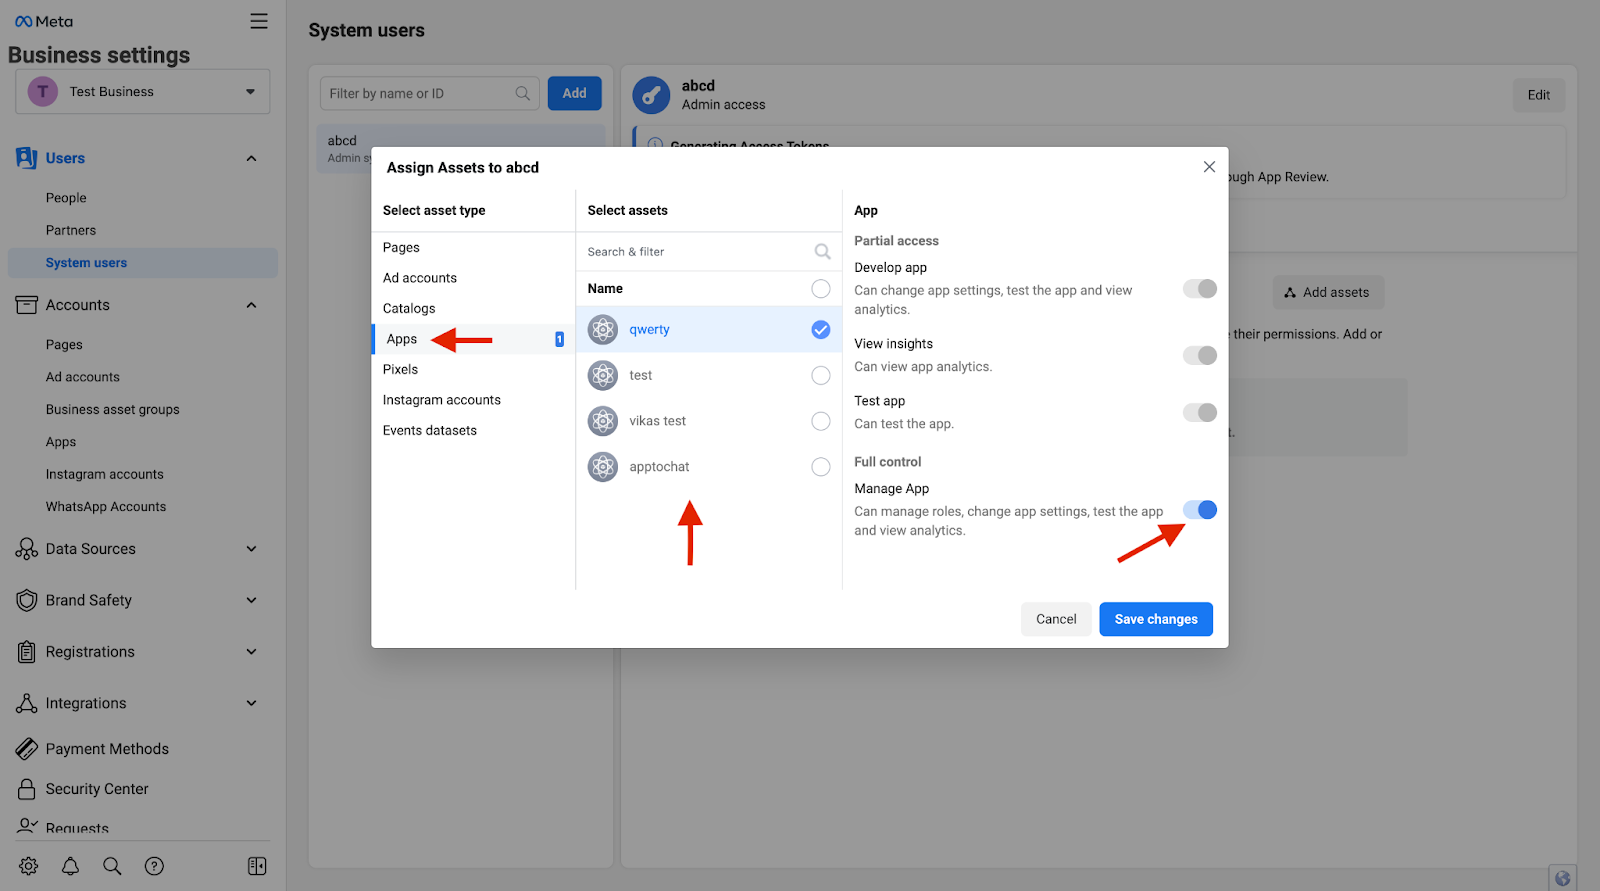
Task: Click the Edit button for abcd
Action: click(x=1539, y=95)
